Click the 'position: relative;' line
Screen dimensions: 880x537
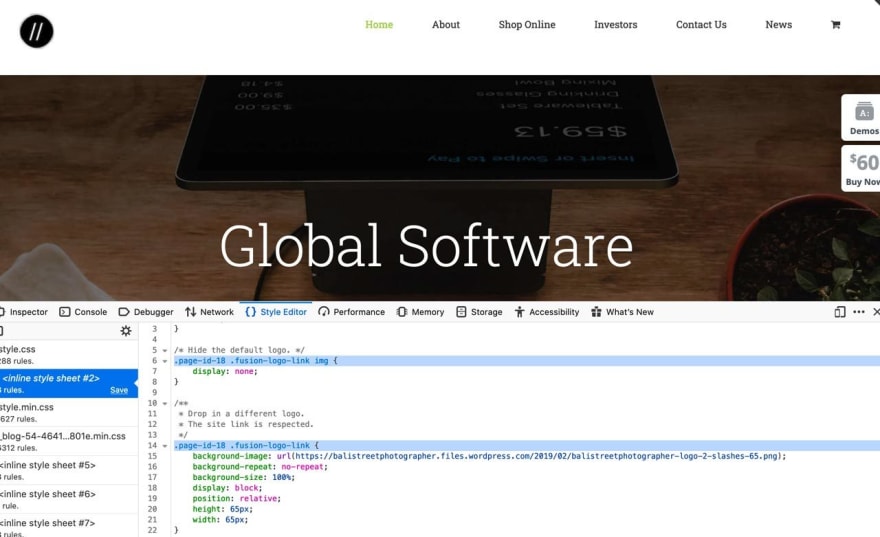coord(236,499)
